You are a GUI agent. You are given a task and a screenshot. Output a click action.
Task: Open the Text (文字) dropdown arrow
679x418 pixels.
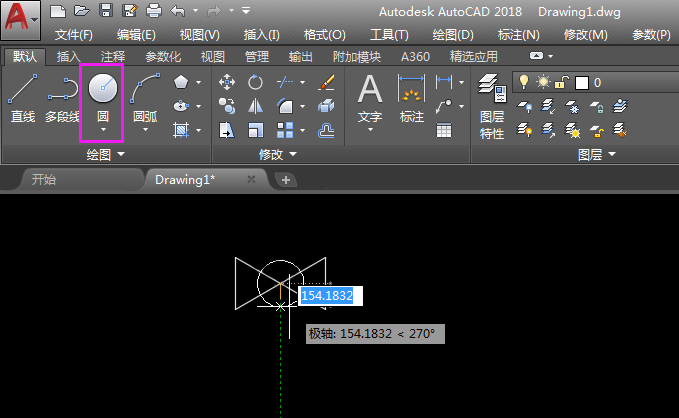[370, 130]
